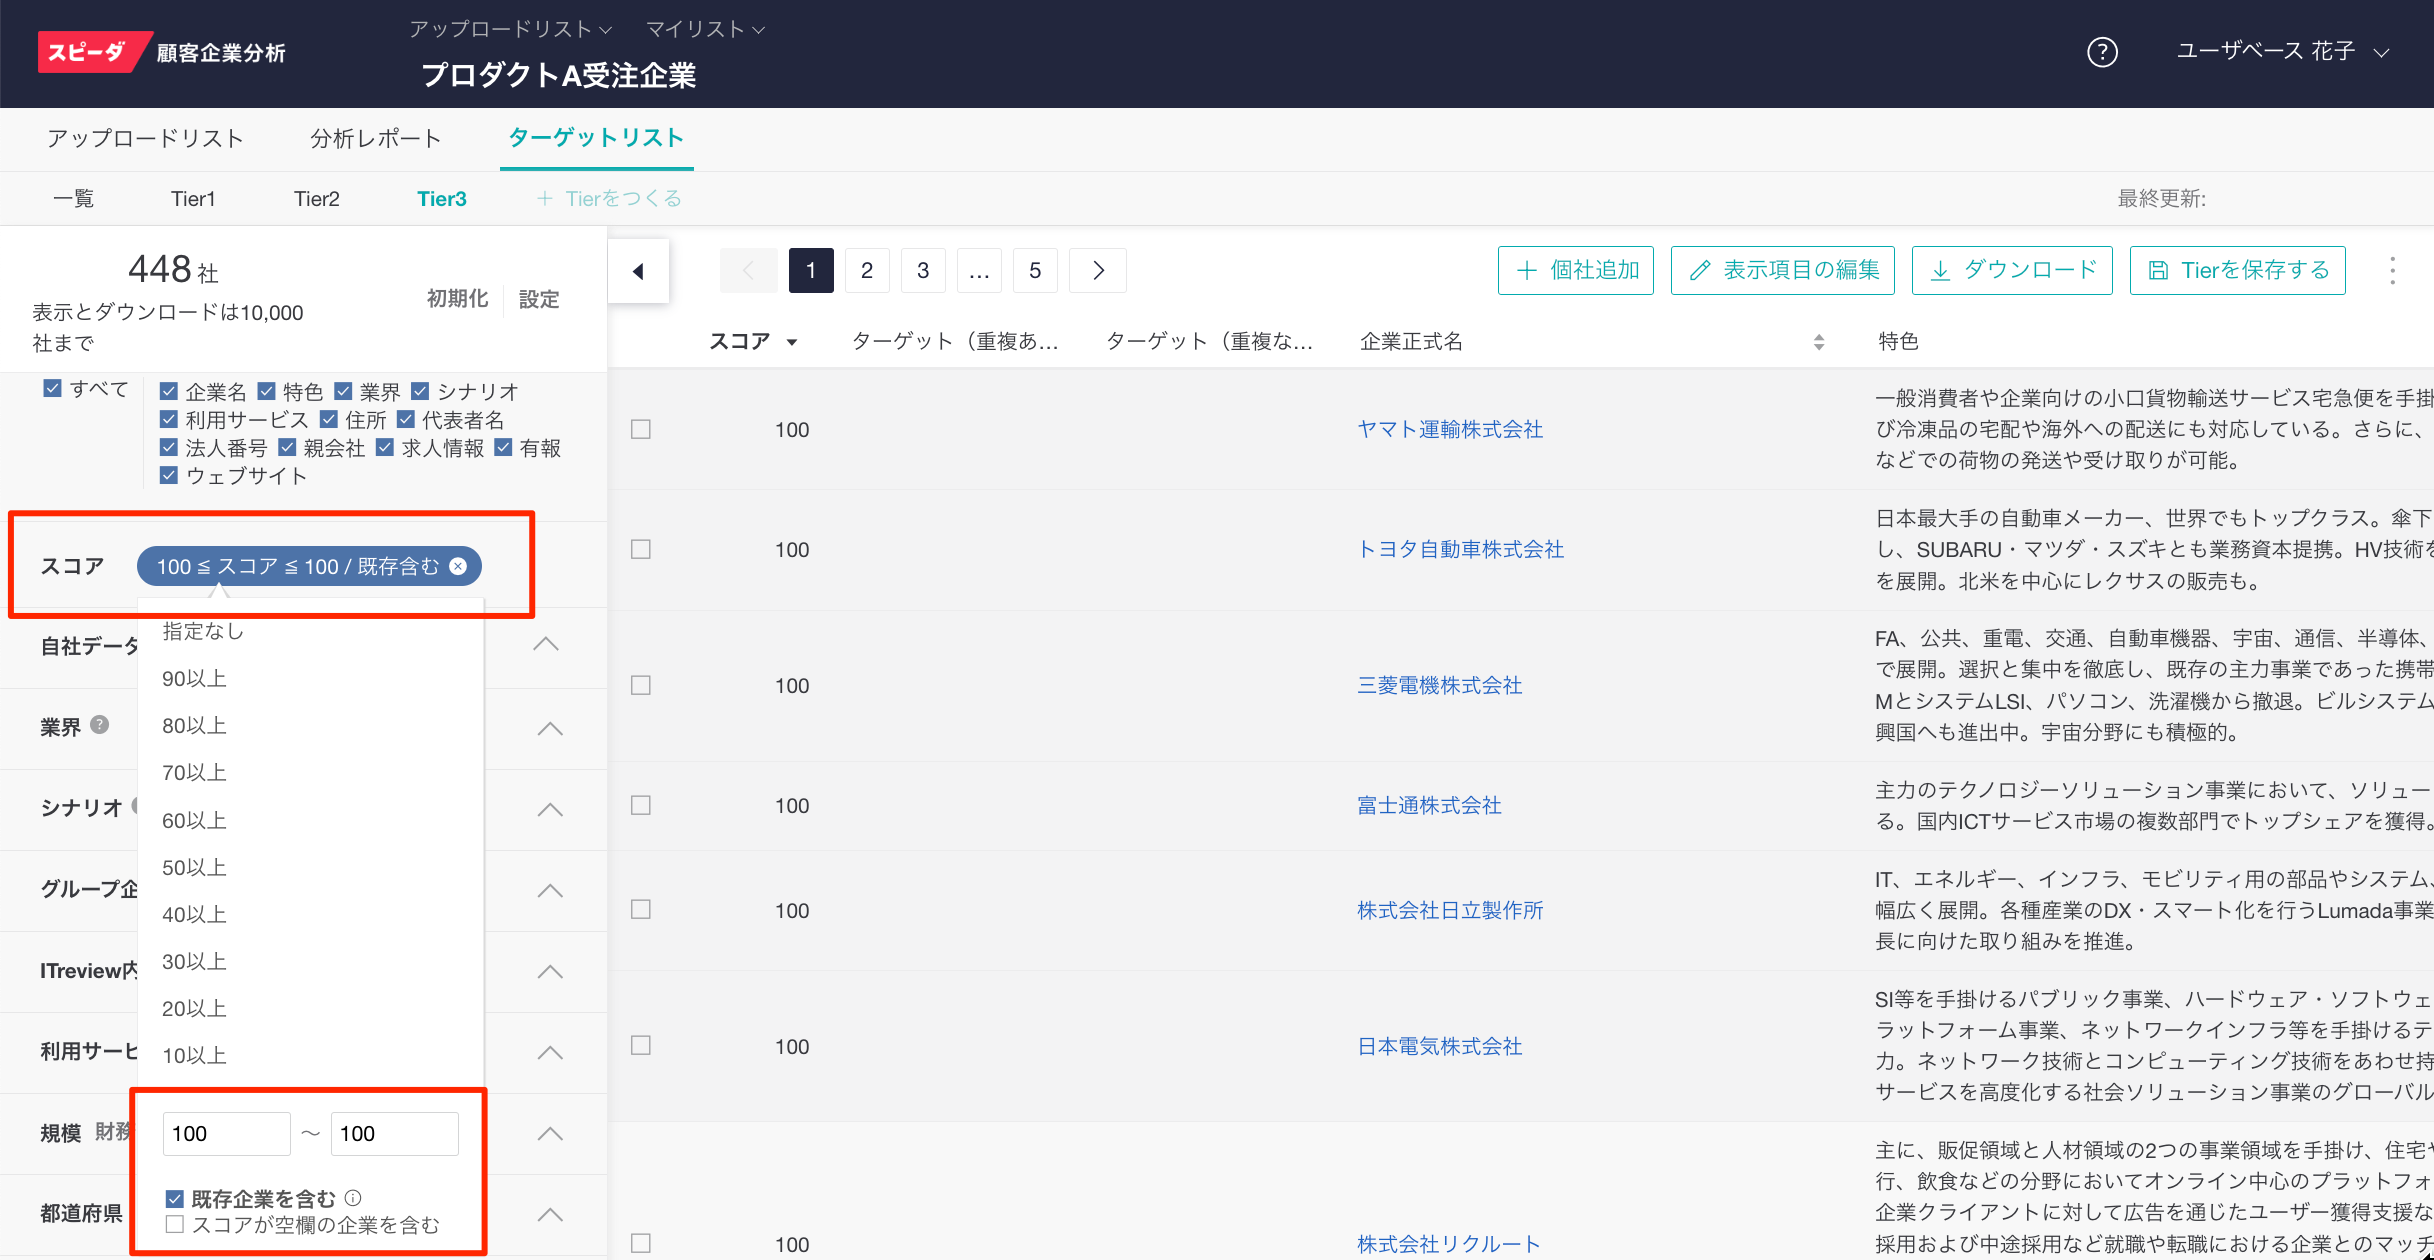Image resolution: width=2434 pixels, height=1260 pixels.
Task: Click the help icon next to 業界
Action: [x=100, y=725]
